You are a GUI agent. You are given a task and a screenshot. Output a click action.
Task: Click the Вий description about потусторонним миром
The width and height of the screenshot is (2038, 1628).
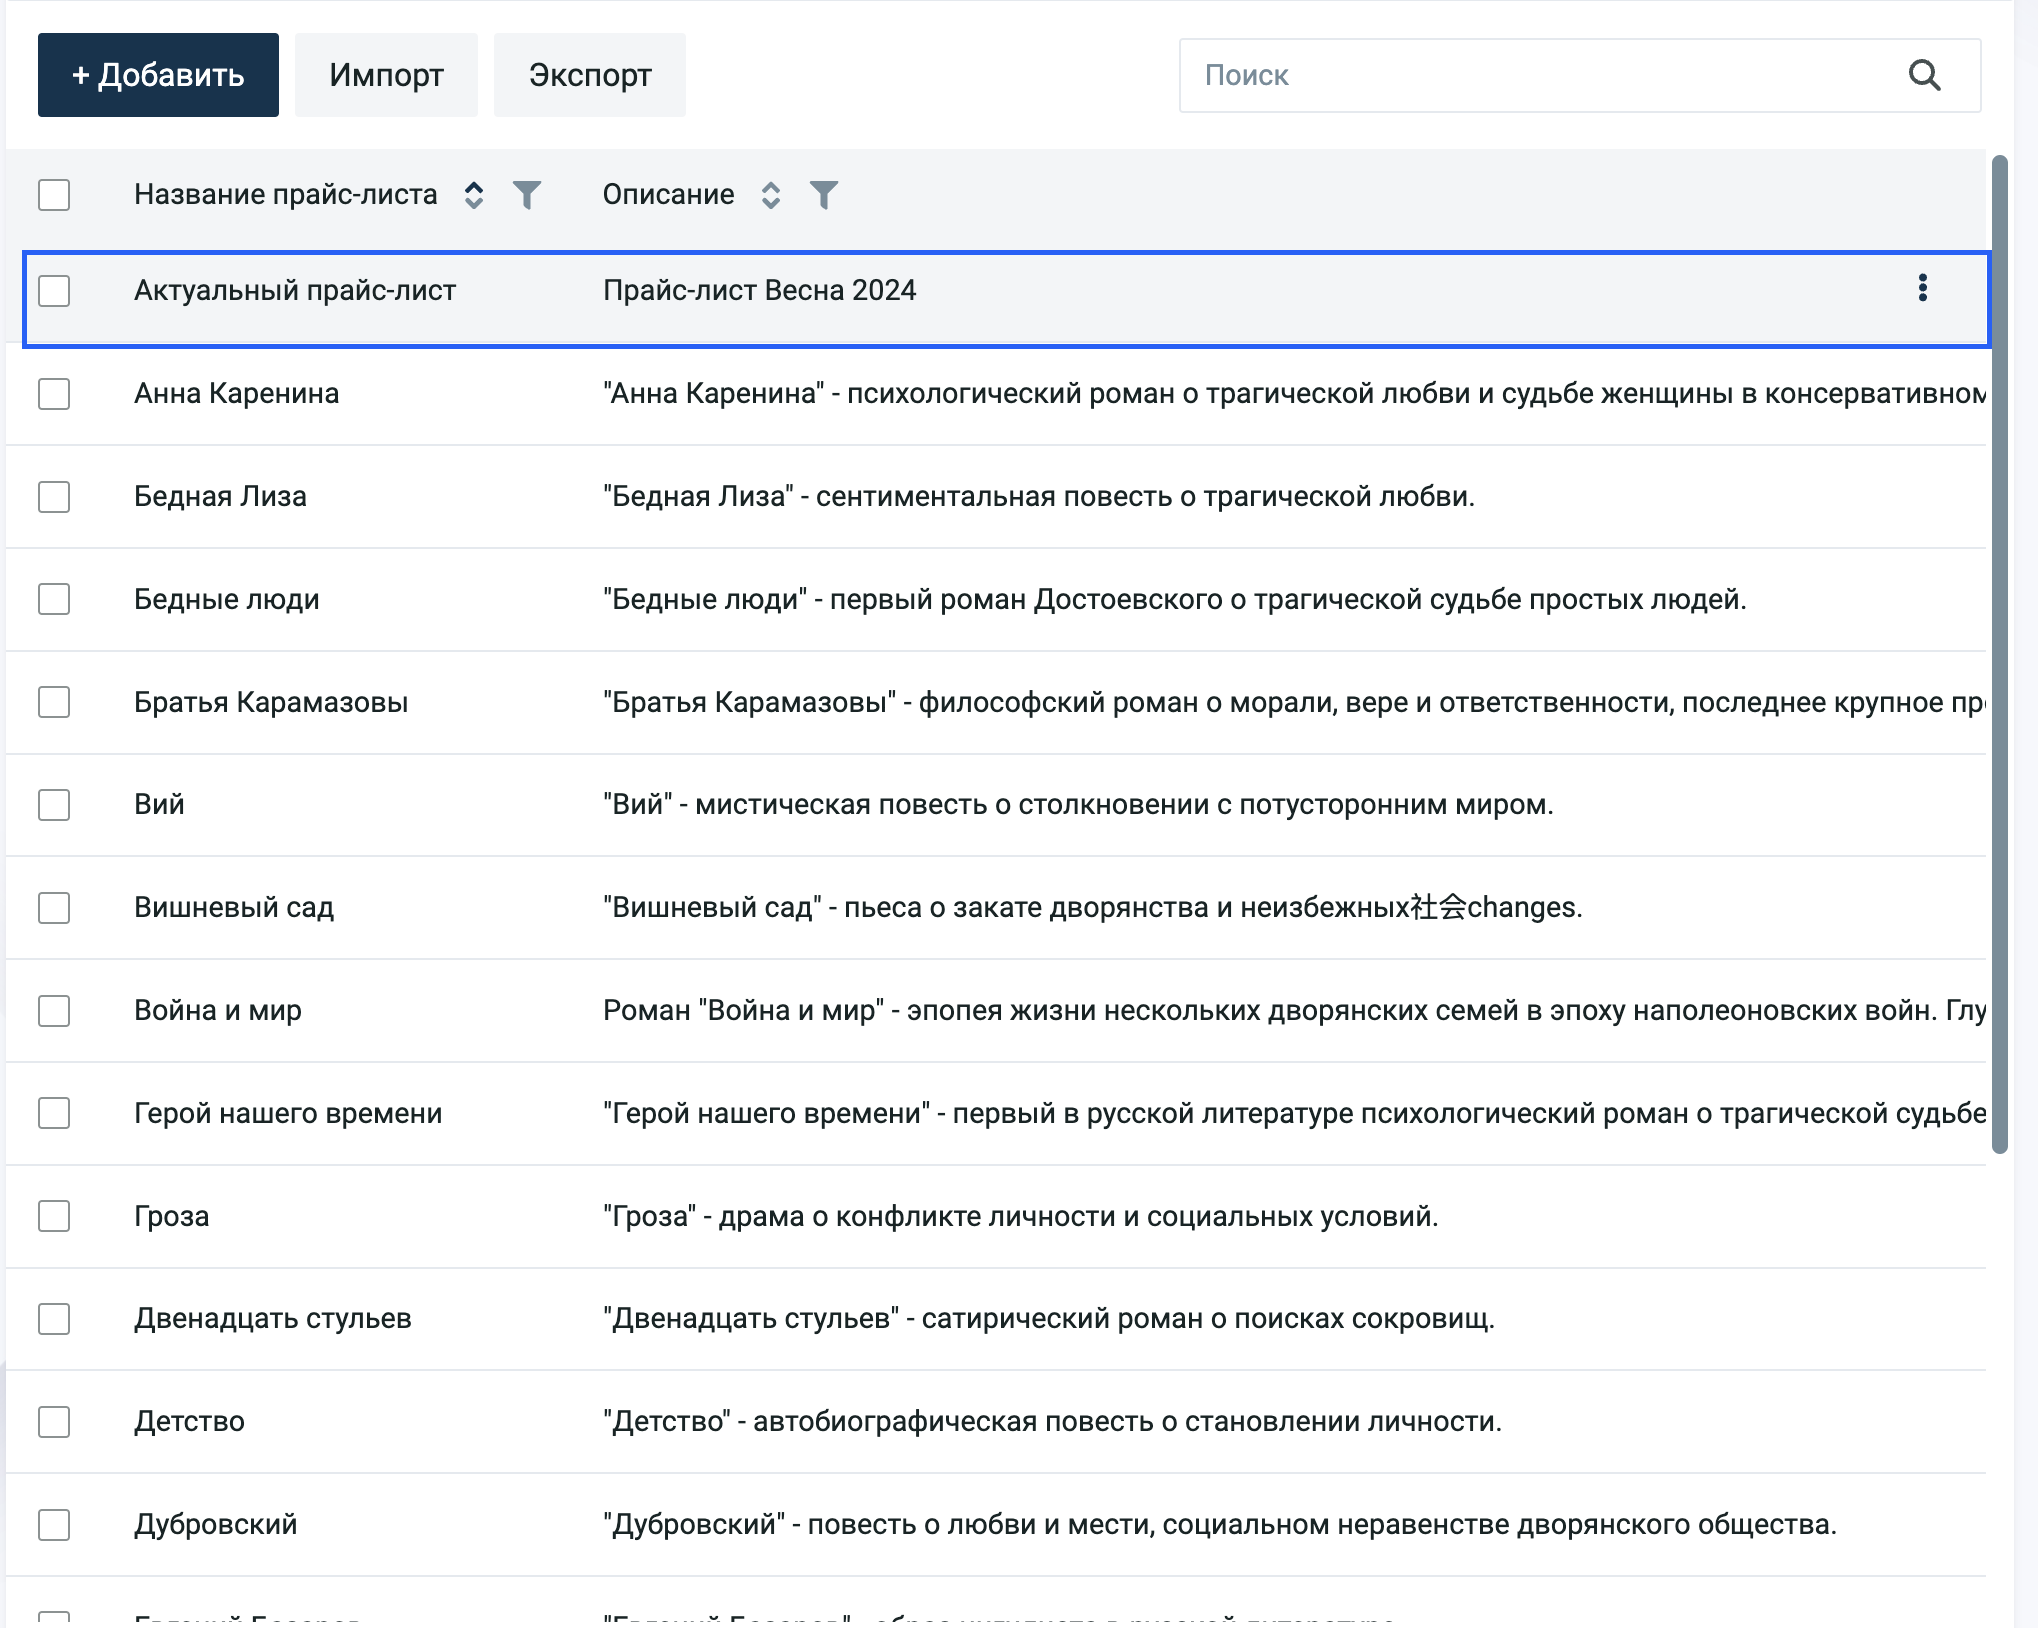click(x=1078, y=804)
